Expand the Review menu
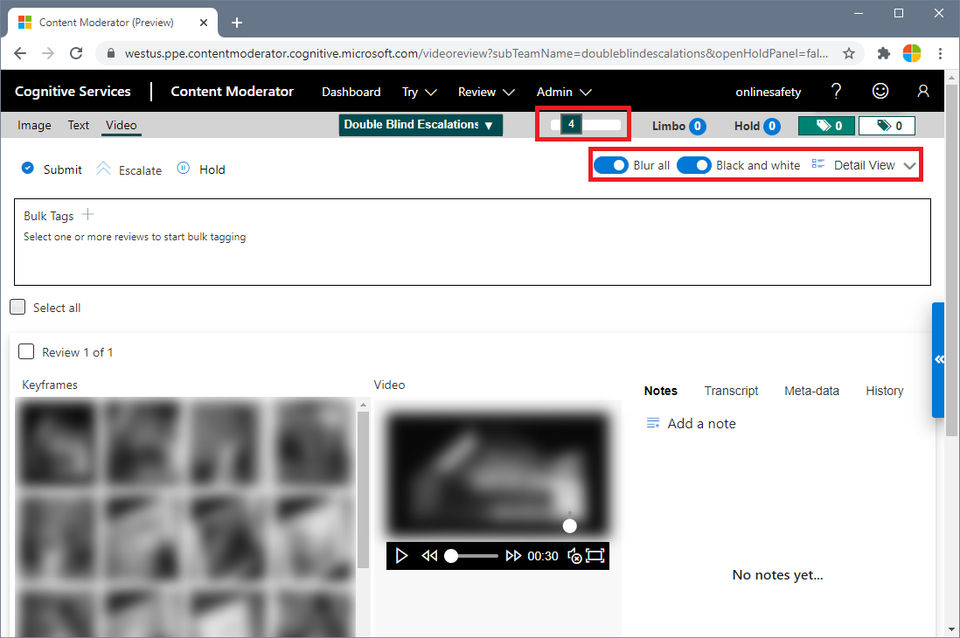This screenshot has height=638, width=960. click(486, 92)
